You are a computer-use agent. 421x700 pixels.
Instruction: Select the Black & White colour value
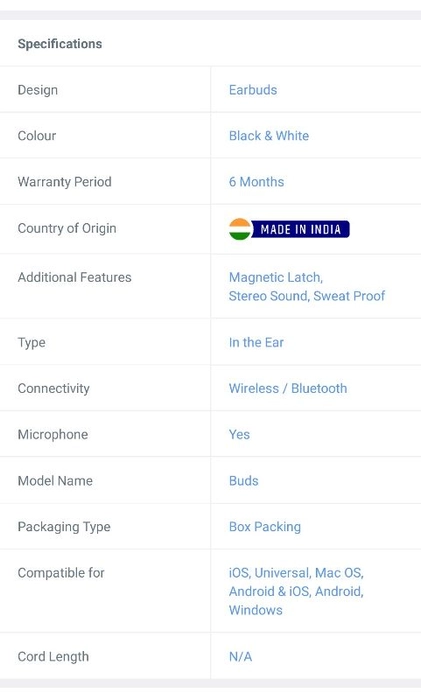(269, 136)
